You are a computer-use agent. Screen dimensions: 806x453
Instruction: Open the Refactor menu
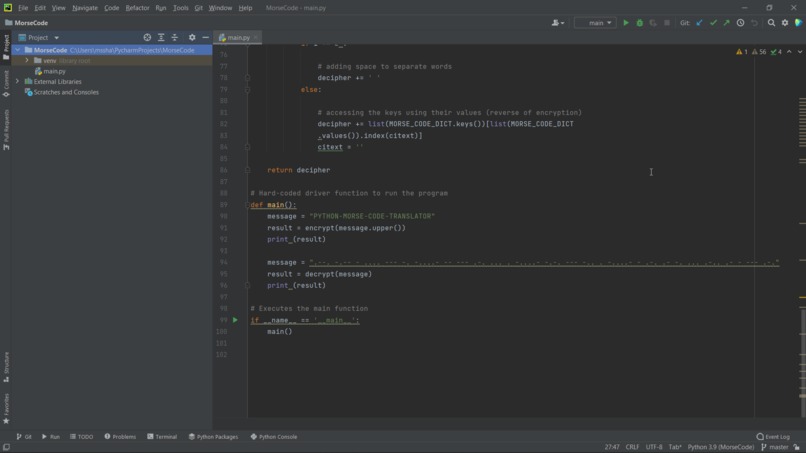(x=137, y=8)
